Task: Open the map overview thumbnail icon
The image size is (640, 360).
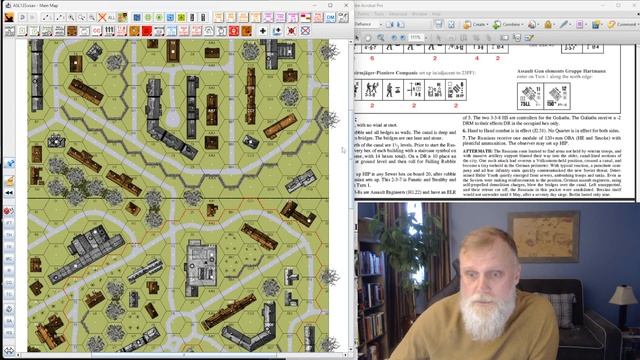Action: (x=122, y=17)
